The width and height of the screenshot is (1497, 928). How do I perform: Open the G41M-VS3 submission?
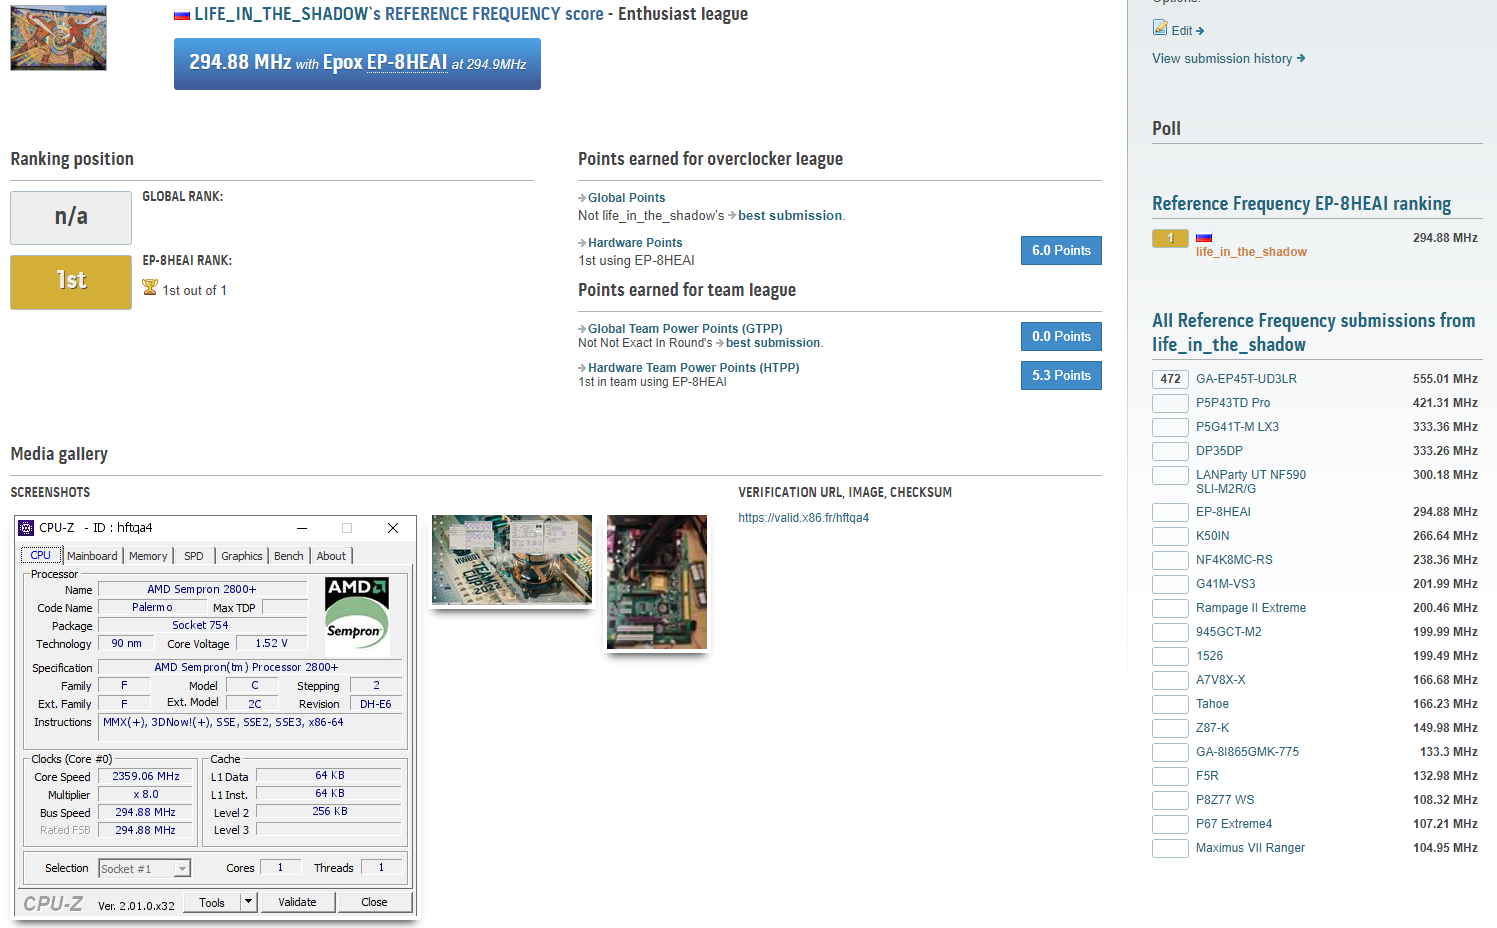click(x=1226, y=584)
